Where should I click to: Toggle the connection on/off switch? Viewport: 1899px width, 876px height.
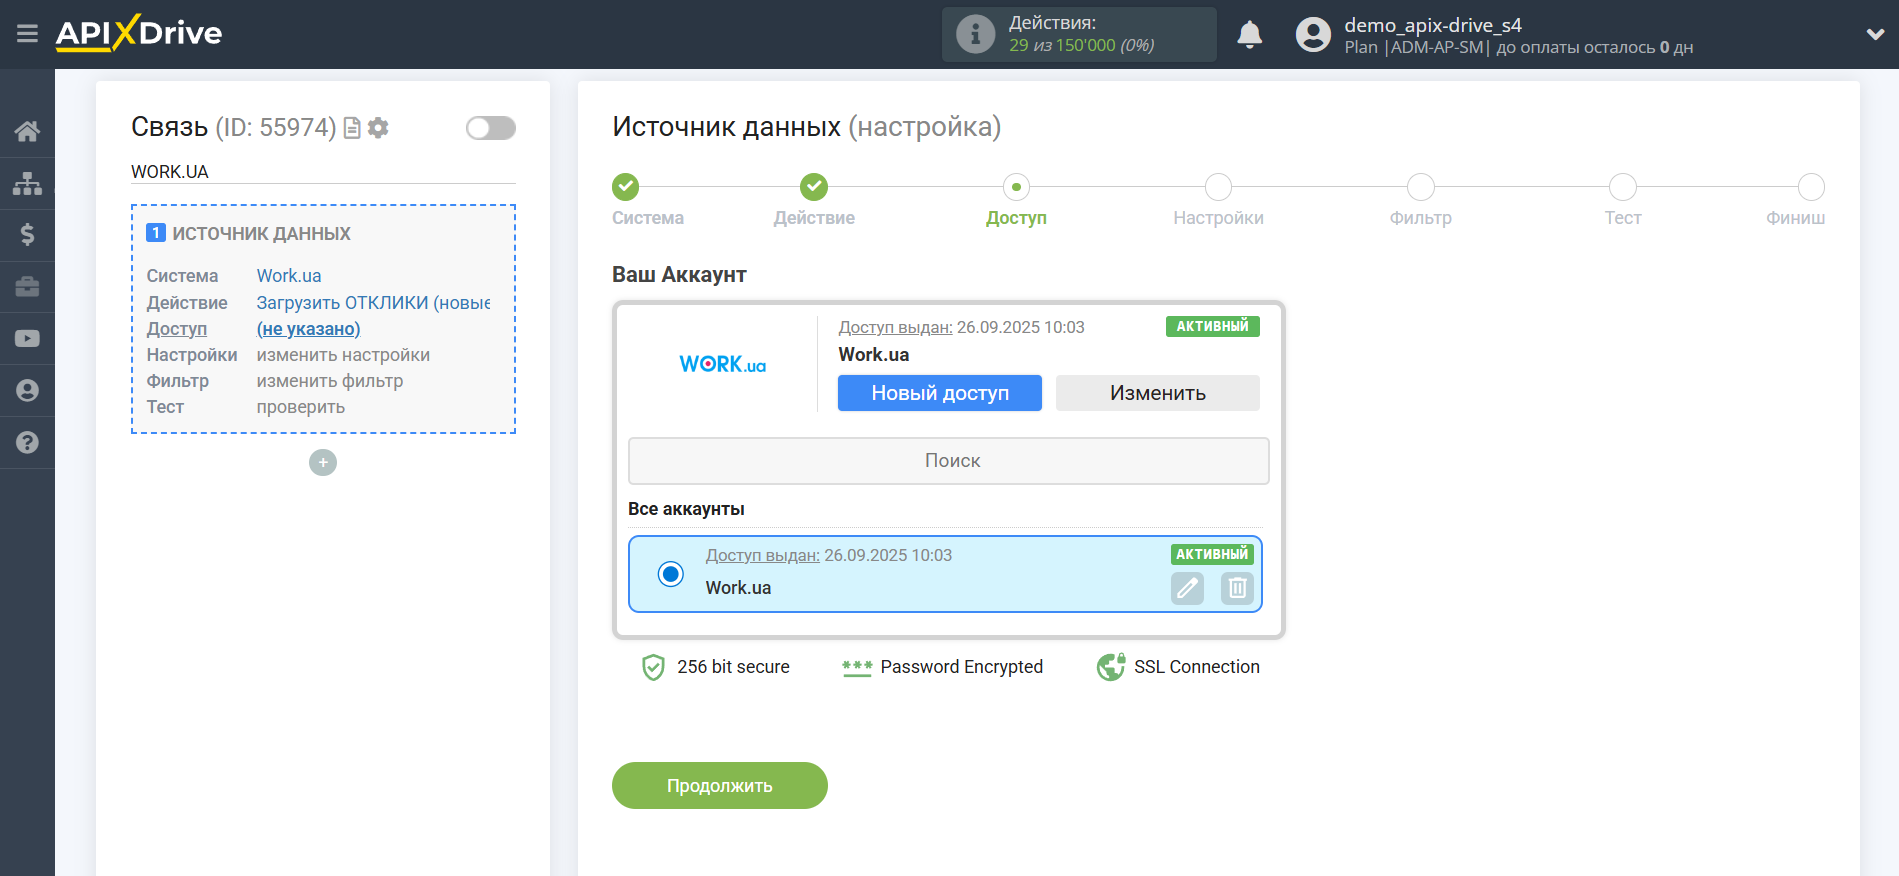point(490,128)
